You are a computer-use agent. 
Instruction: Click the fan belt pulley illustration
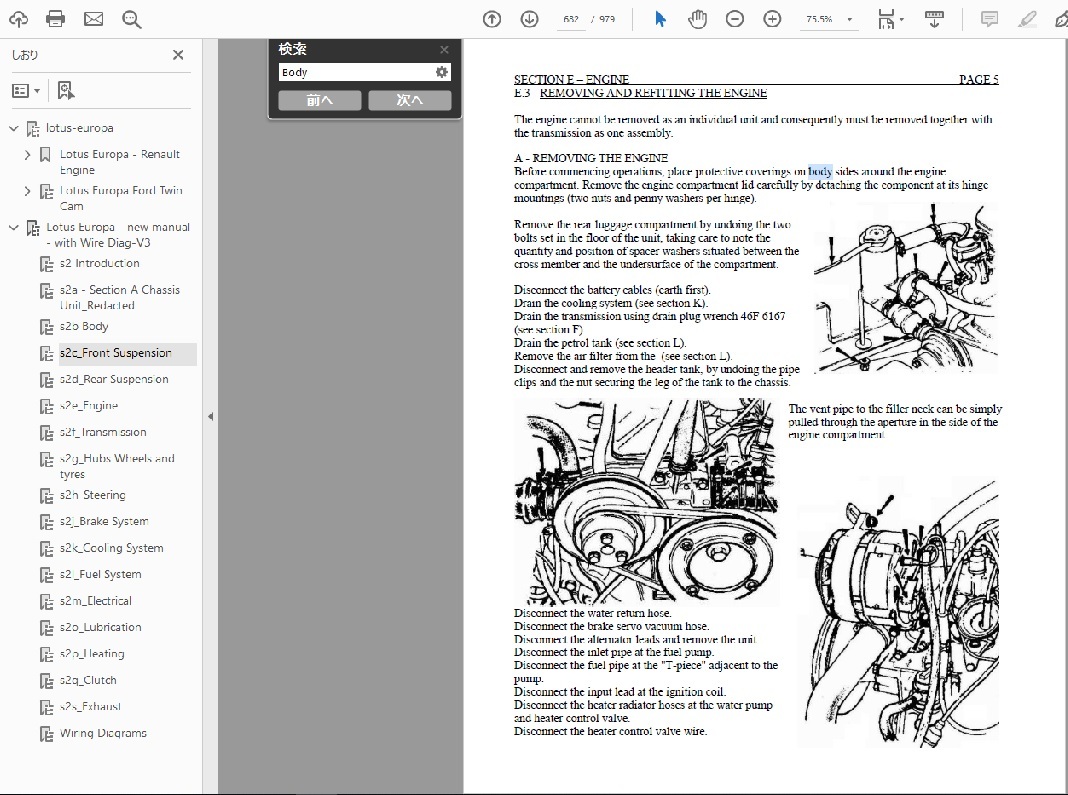(x=646, y=502)
